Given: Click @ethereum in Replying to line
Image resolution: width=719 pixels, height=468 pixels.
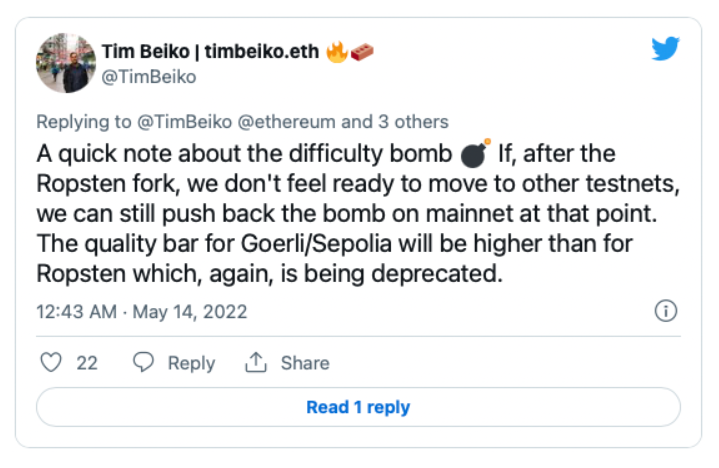Looking at the screenshot, I should pos(287,122).
